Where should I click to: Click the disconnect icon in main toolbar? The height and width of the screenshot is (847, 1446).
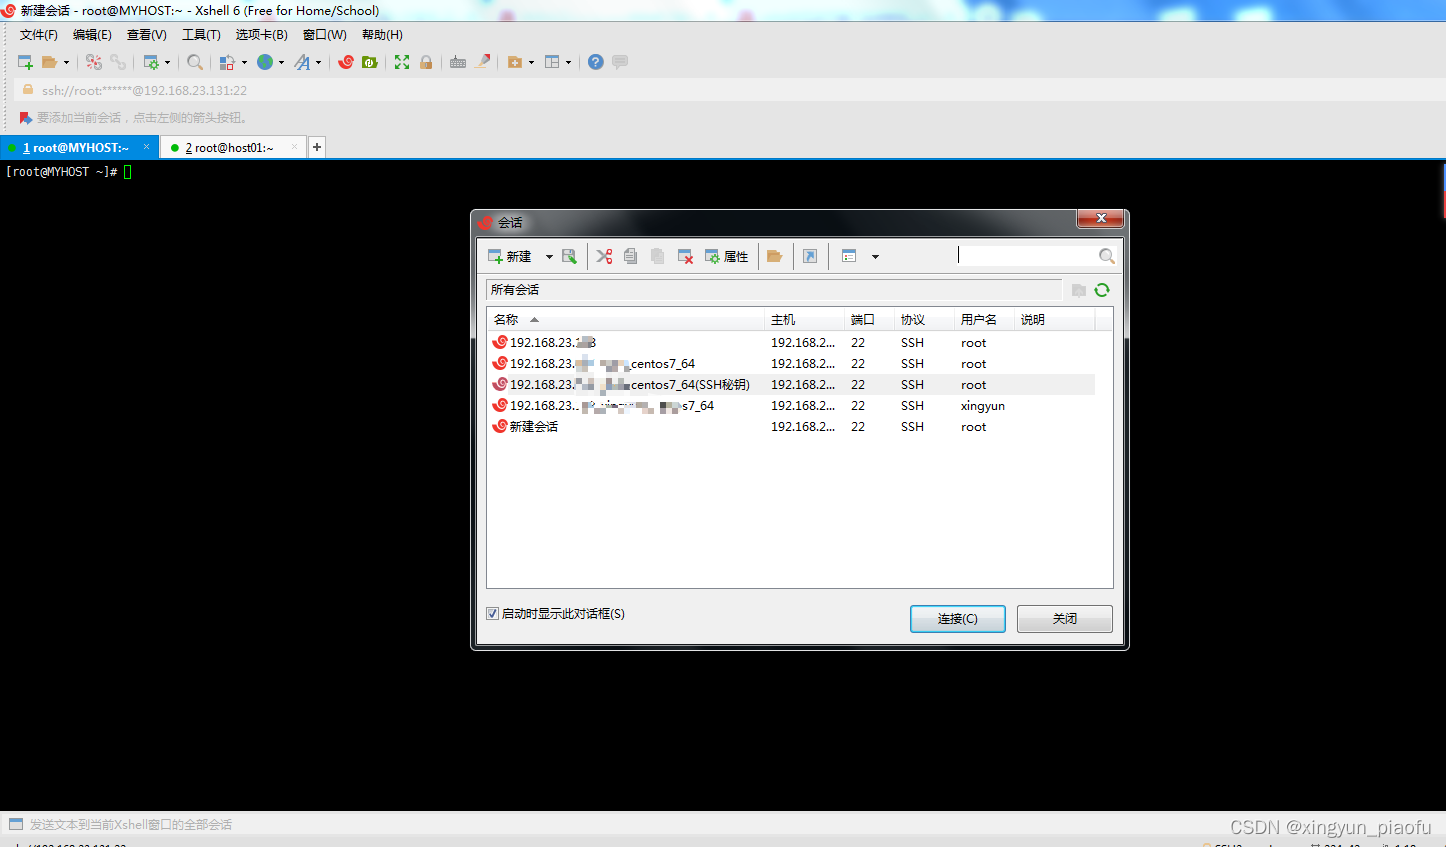click(x=94, y=62)
